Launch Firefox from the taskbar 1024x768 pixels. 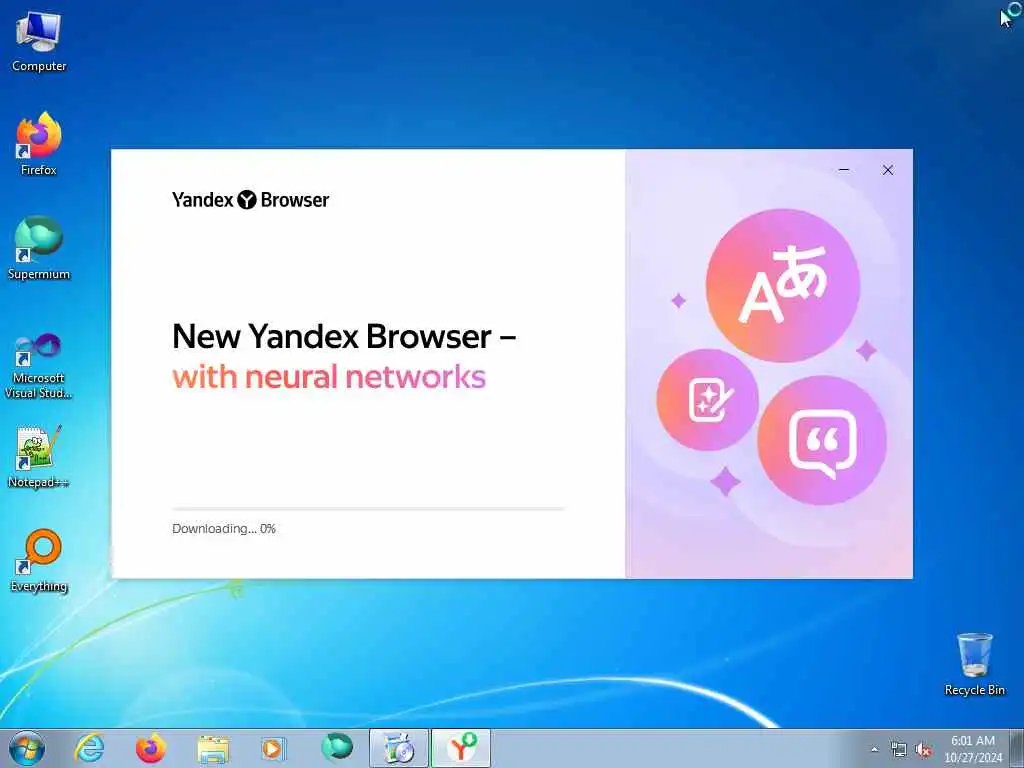click(151, 748)
